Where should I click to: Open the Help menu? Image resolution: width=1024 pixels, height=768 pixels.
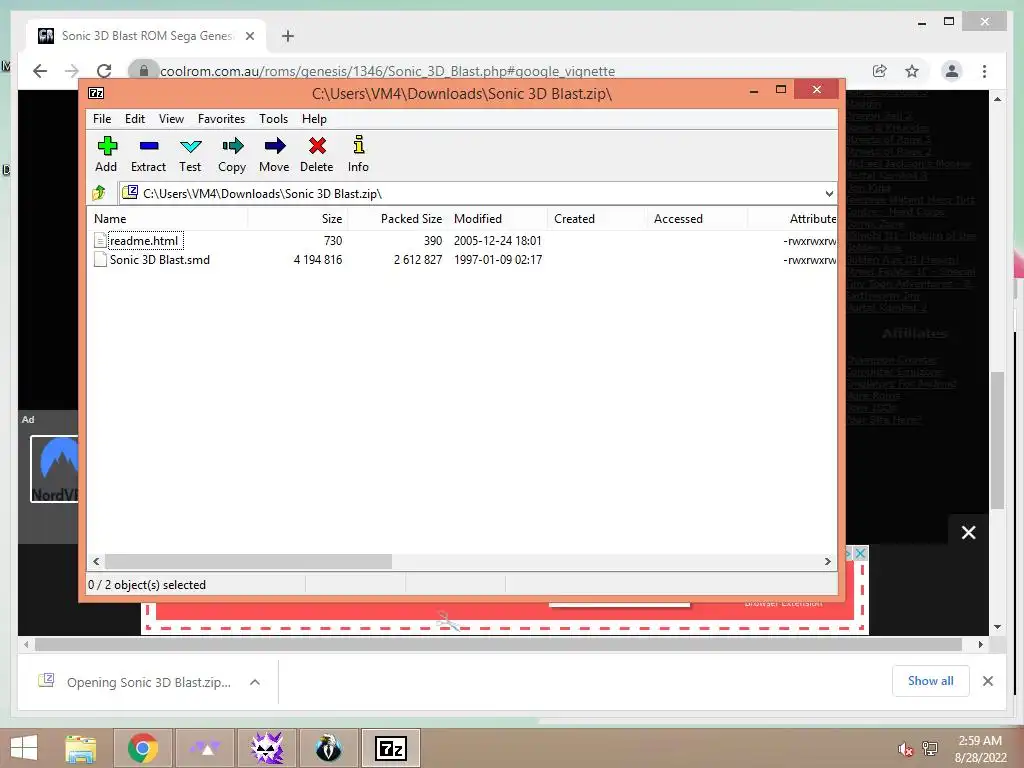[314, 119]
